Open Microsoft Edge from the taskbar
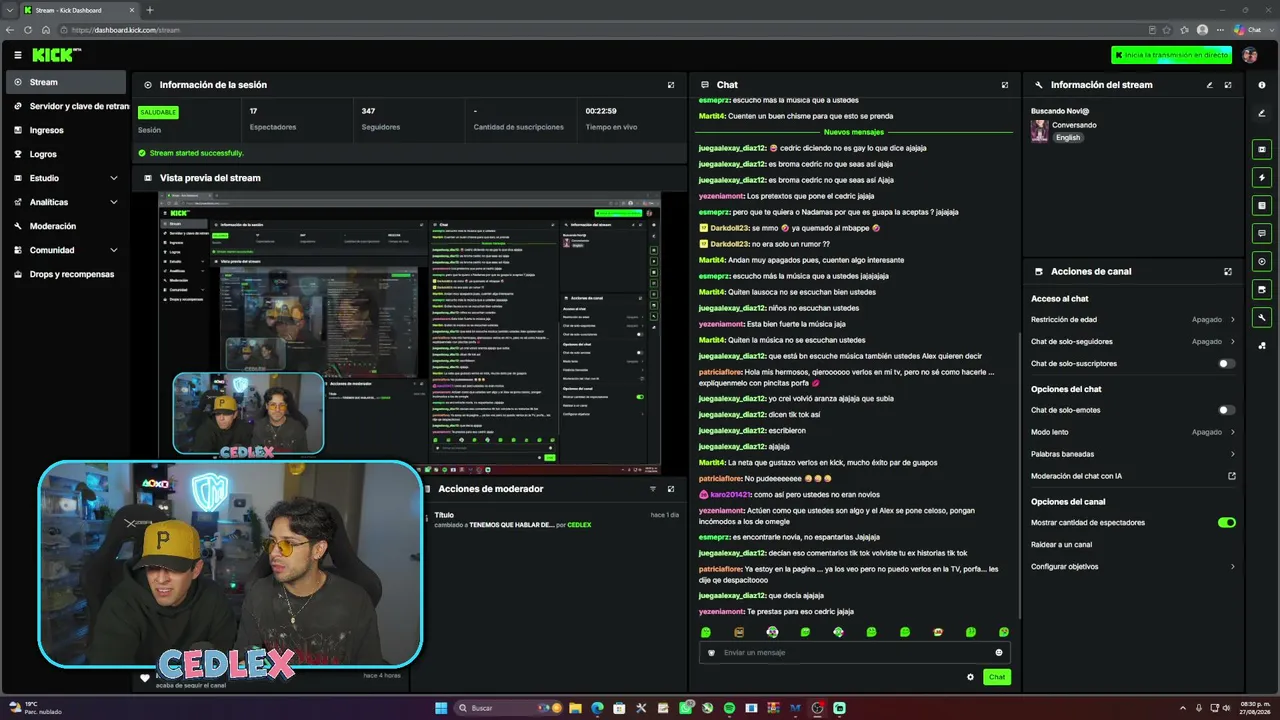The height and width of the screenshot is (720, 1280). pos(597,708)
